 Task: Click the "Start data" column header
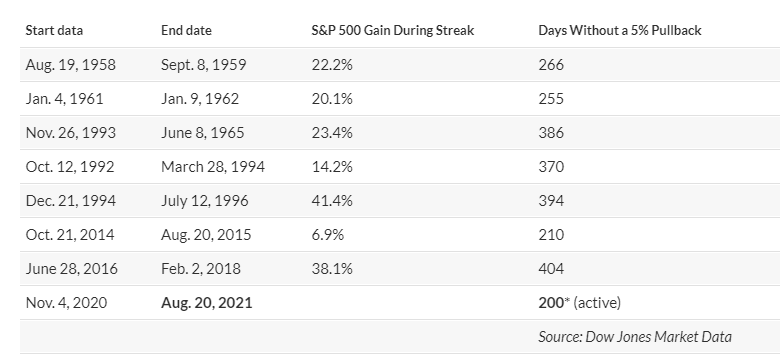(x=54, y=30)
